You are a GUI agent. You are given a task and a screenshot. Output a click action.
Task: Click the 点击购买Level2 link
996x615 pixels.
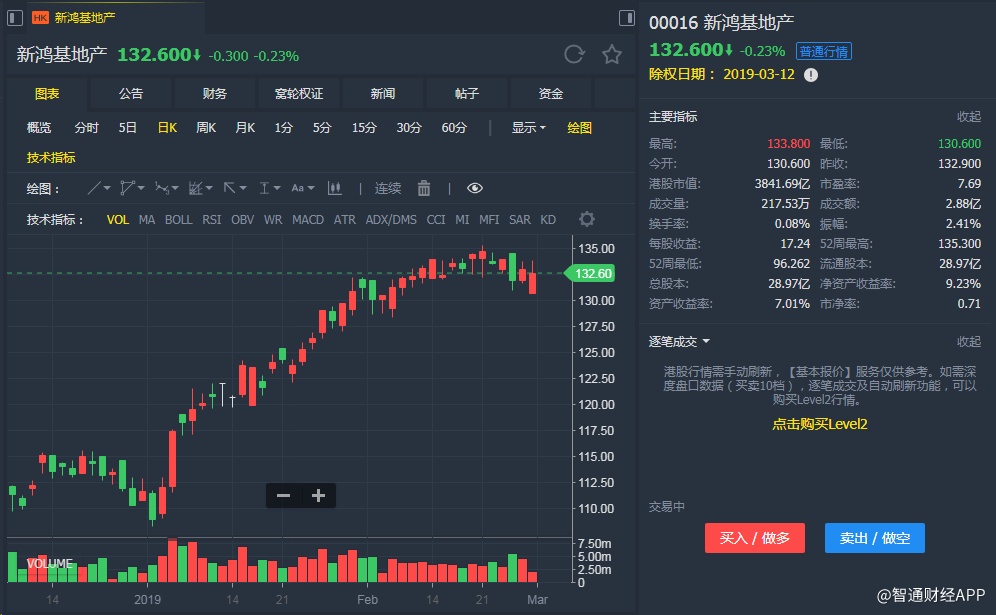[x=819, y=424]
